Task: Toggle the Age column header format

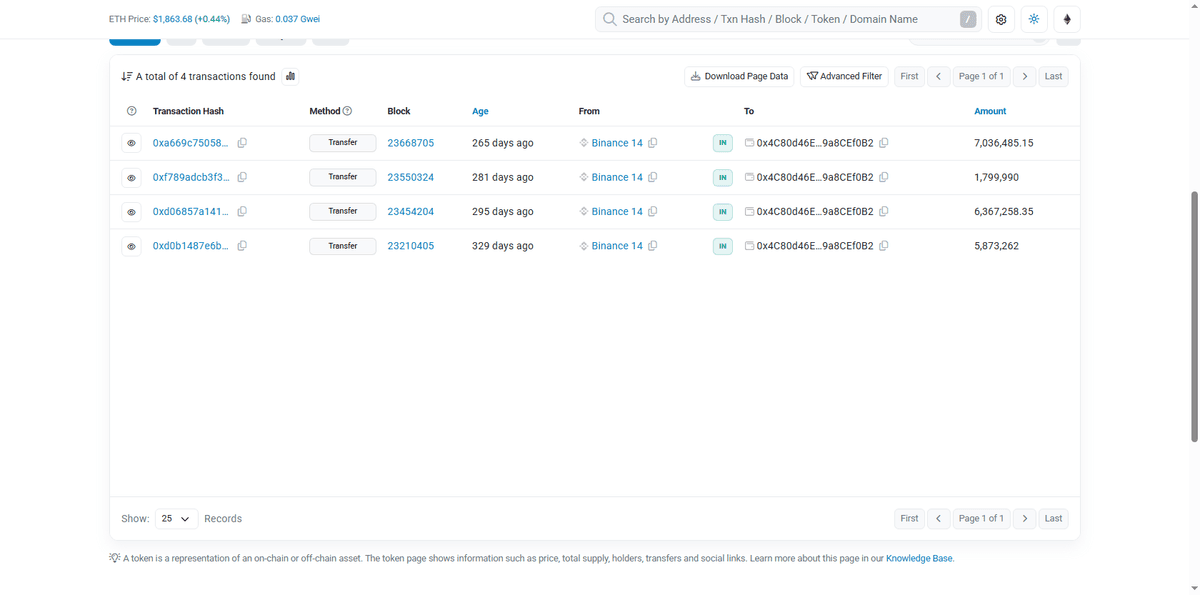Action: click(480, 111)
